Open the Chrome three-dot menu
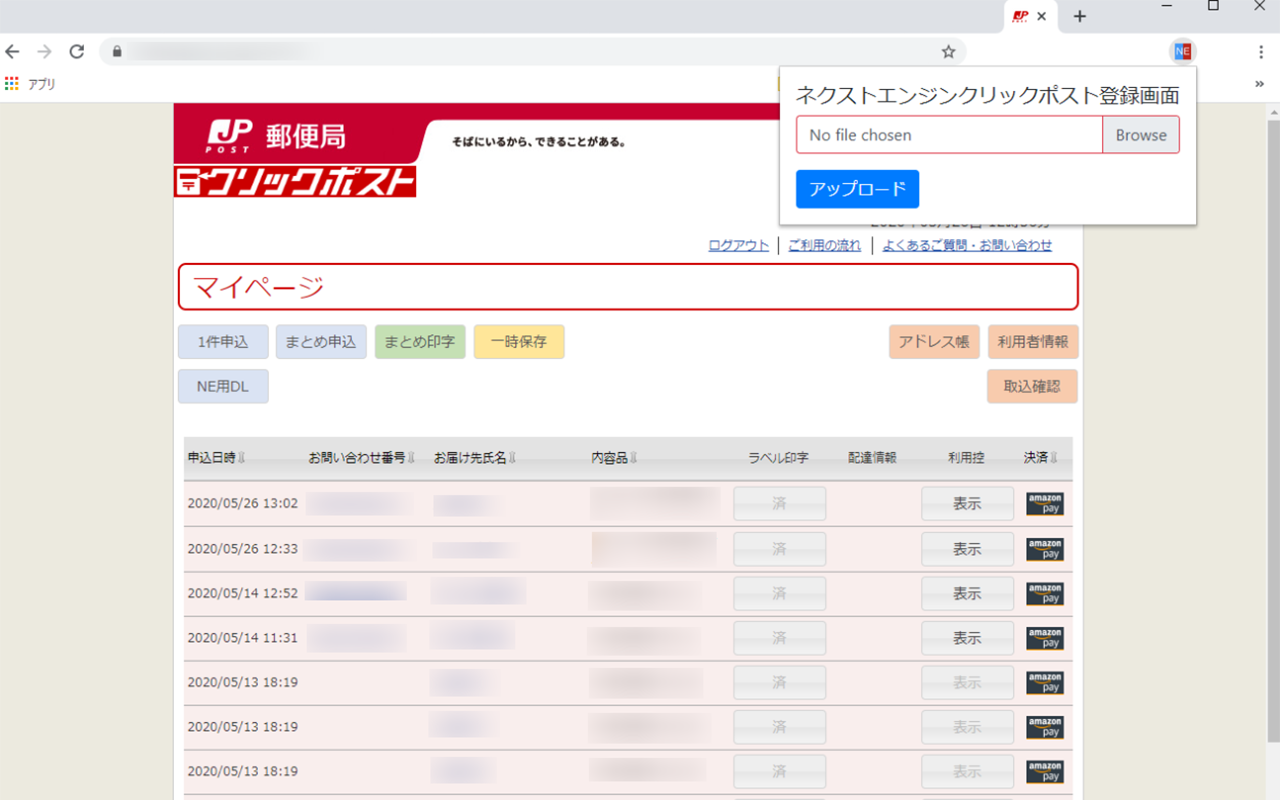1280x800 pixels. coord(1261,52)
